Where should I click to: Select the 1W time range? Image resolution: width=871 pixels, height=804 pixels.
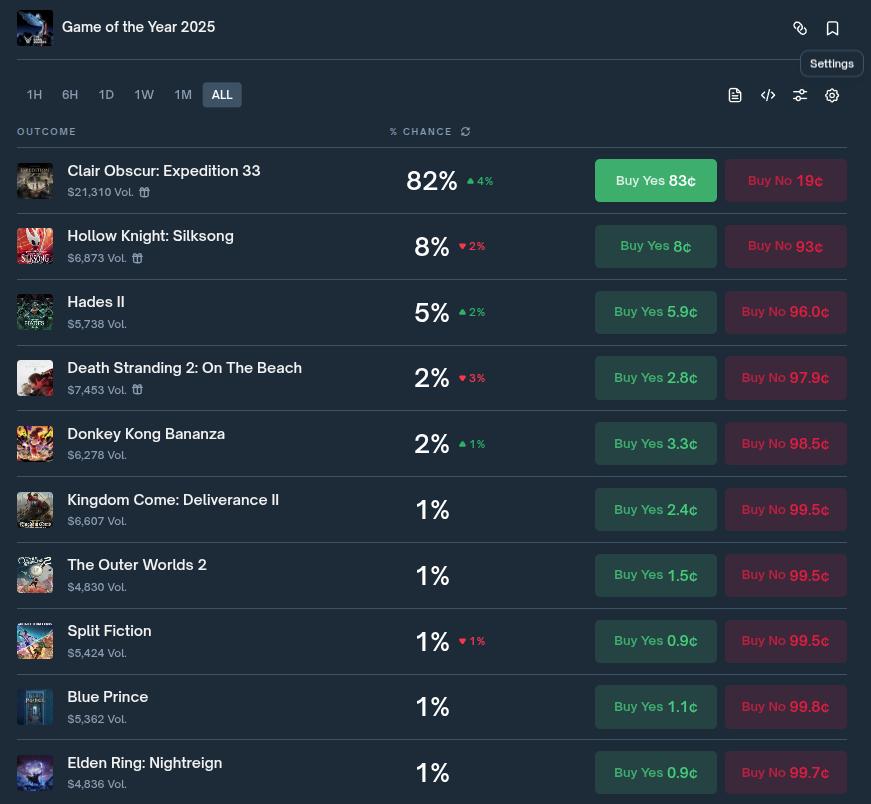point(144,95)
